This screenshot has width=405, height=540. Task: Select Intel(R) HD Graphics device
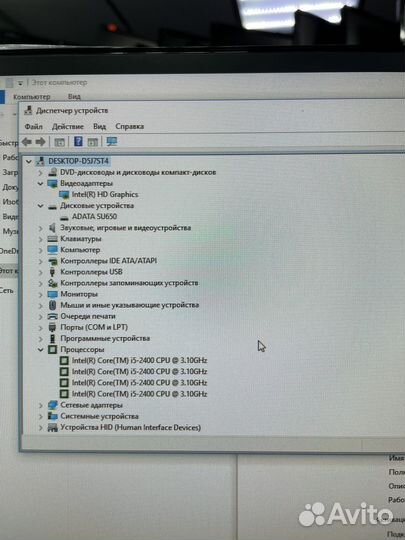105,195
